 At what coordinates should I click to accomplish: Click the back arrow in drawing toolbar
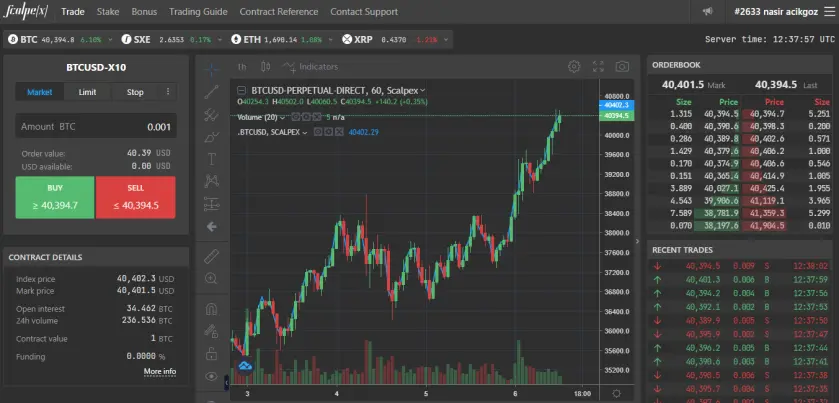[212, 227]
